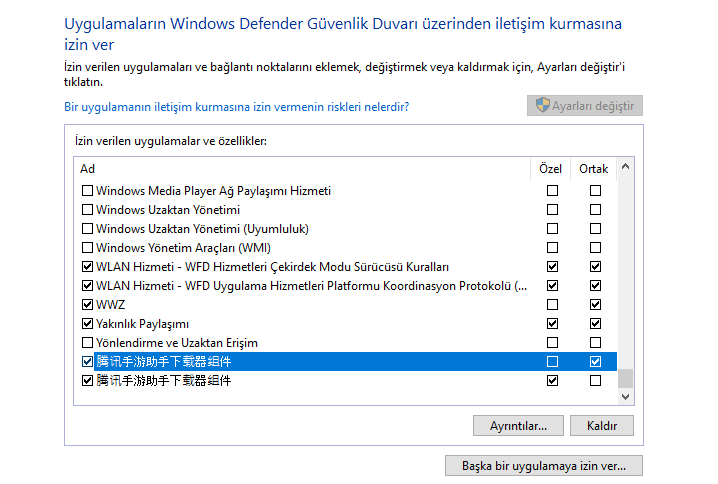Toggle Ortak checkbox in highlighted Chinese-named row

[595, 362]
